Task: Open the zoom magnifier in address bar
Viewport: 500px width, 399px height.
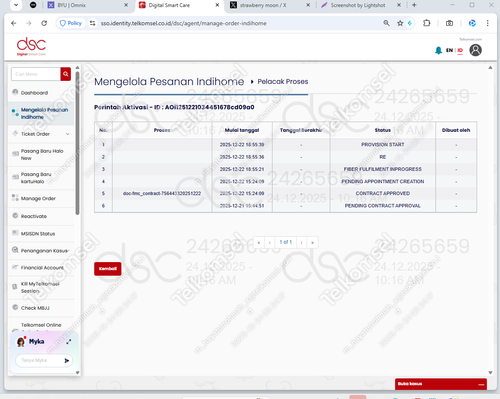Action: (386, 23)
